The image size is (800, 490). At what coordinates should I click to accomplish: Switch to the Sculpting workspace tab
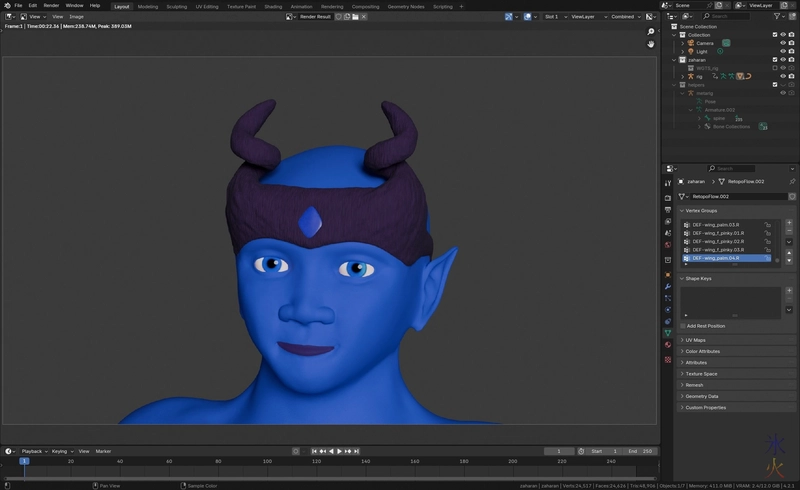point(176,6)
